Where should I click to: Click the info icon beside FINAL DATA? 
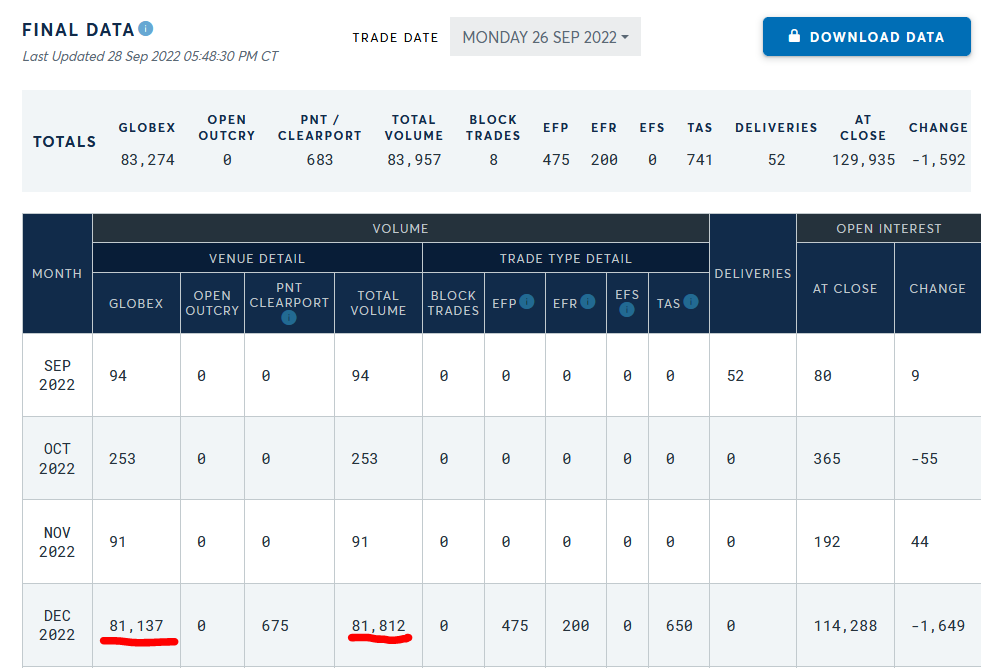coord(146,29)
